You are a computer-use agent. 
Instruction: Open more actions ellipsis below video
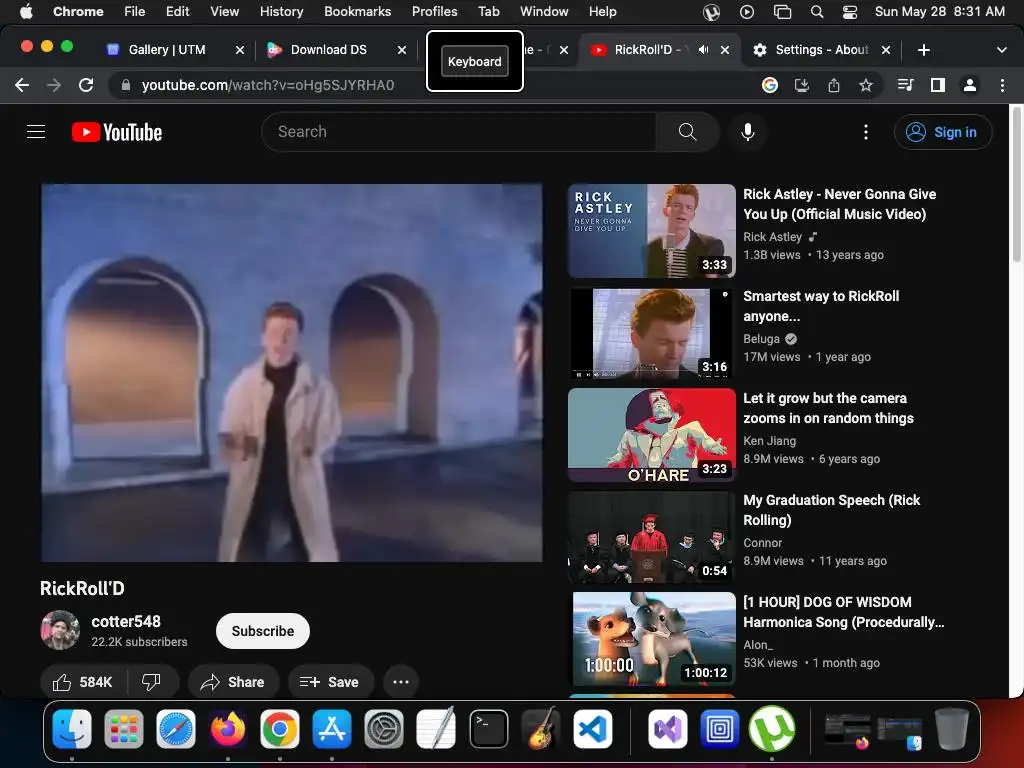point(401,682)
